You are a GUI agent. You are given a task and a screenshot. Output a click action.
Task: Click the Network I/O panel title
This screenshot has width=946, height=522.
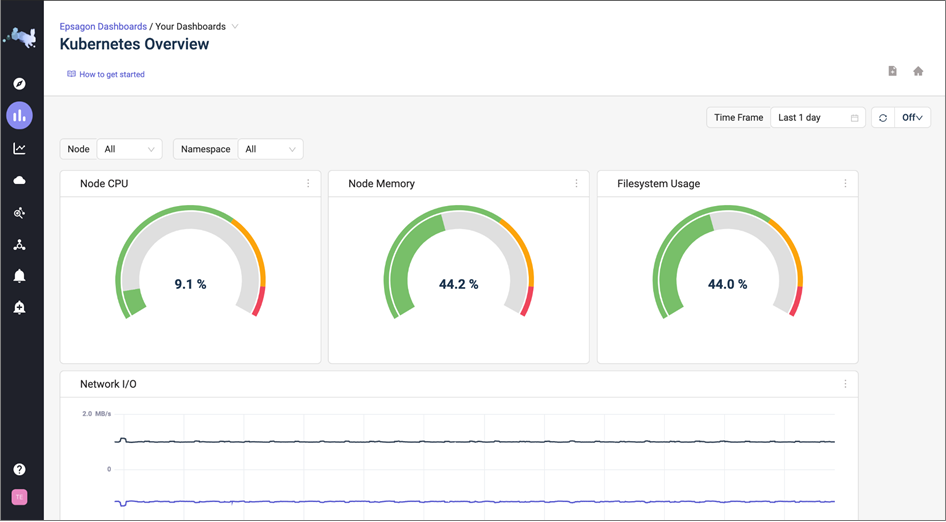tap(108, 384)
